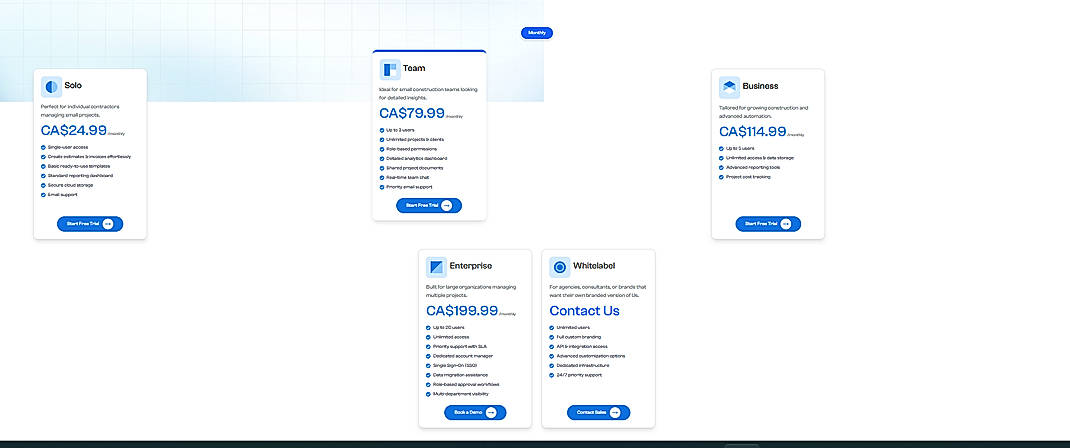The image size is (1070, 448).
Task: Click arrow circle in Solo Start Free Trial
Action: (108, 224)
